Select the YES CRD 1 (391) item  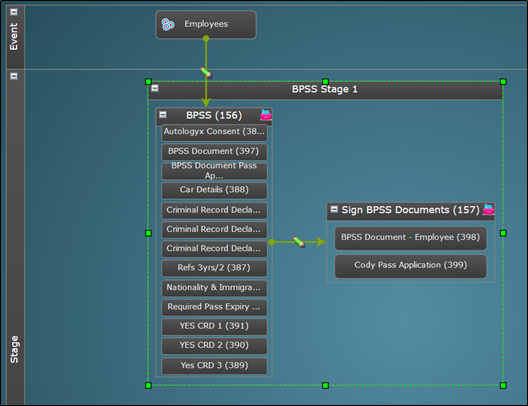[x=214, y=327]
